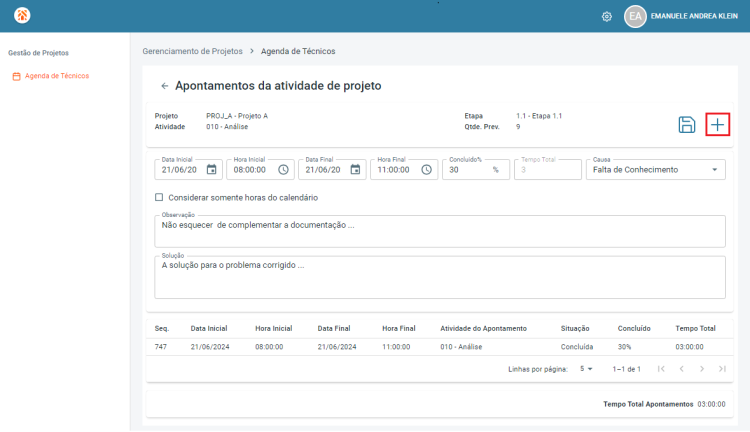Open clock picker for Hora Inicial
Viewport: 750px width, 432px height.
[283, 170]
